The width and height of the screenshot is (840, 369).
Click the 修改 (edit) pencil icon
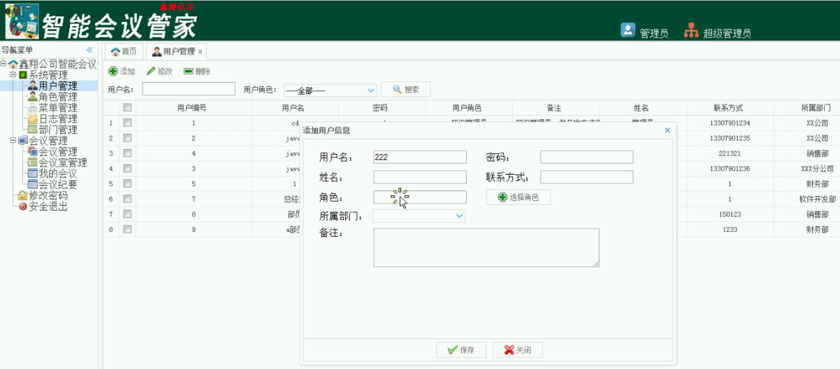(151, 71)
